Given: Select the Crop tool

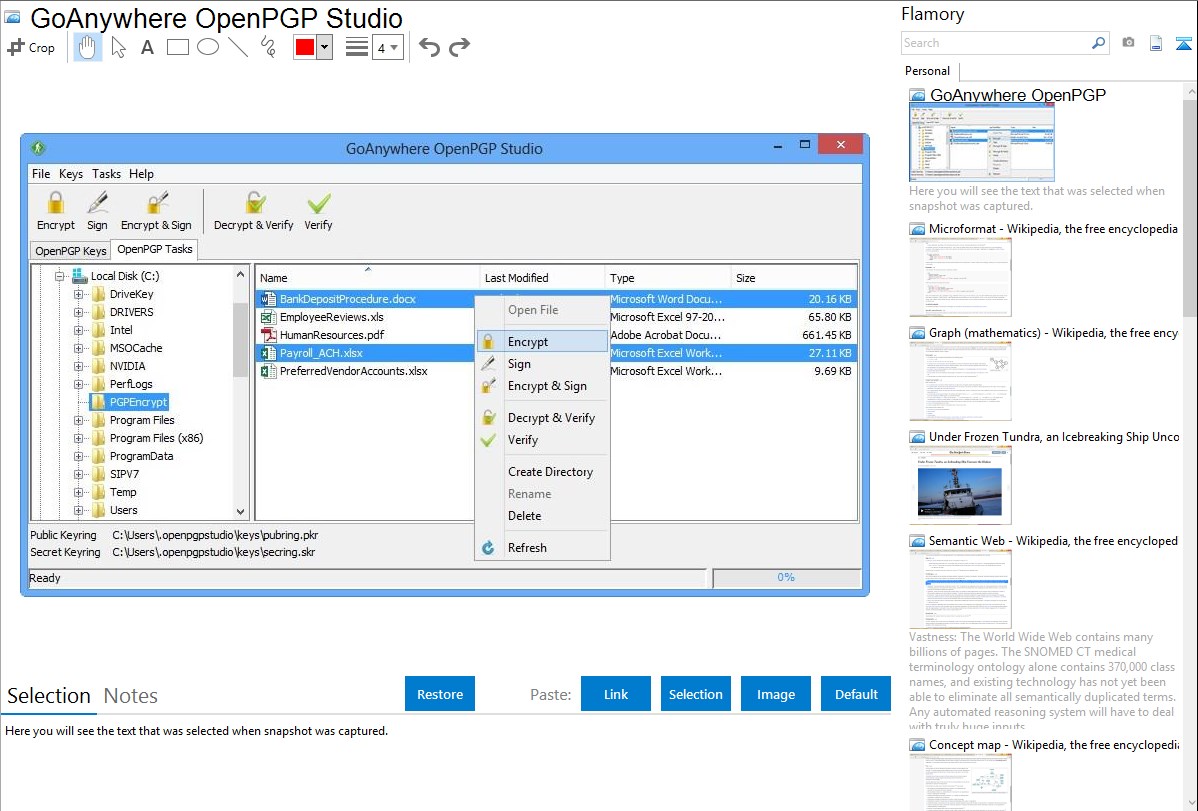Looking at the screenshot, I should coord(31,47).
